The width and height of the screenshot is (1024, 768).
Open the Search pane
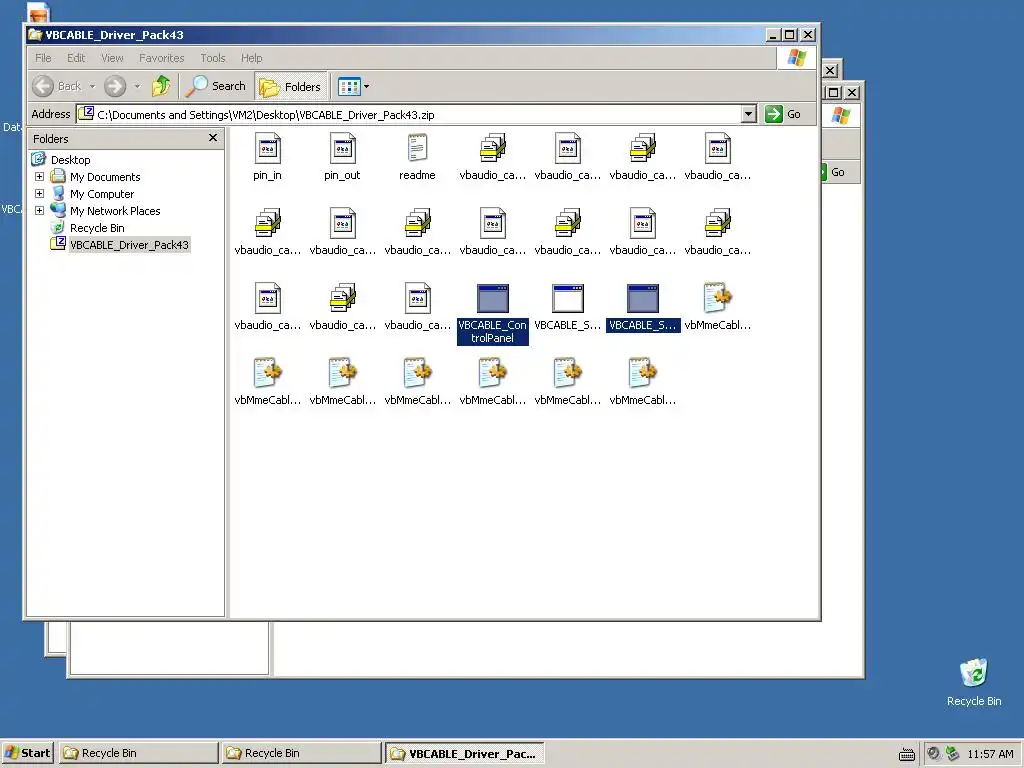tap(216, 86)
